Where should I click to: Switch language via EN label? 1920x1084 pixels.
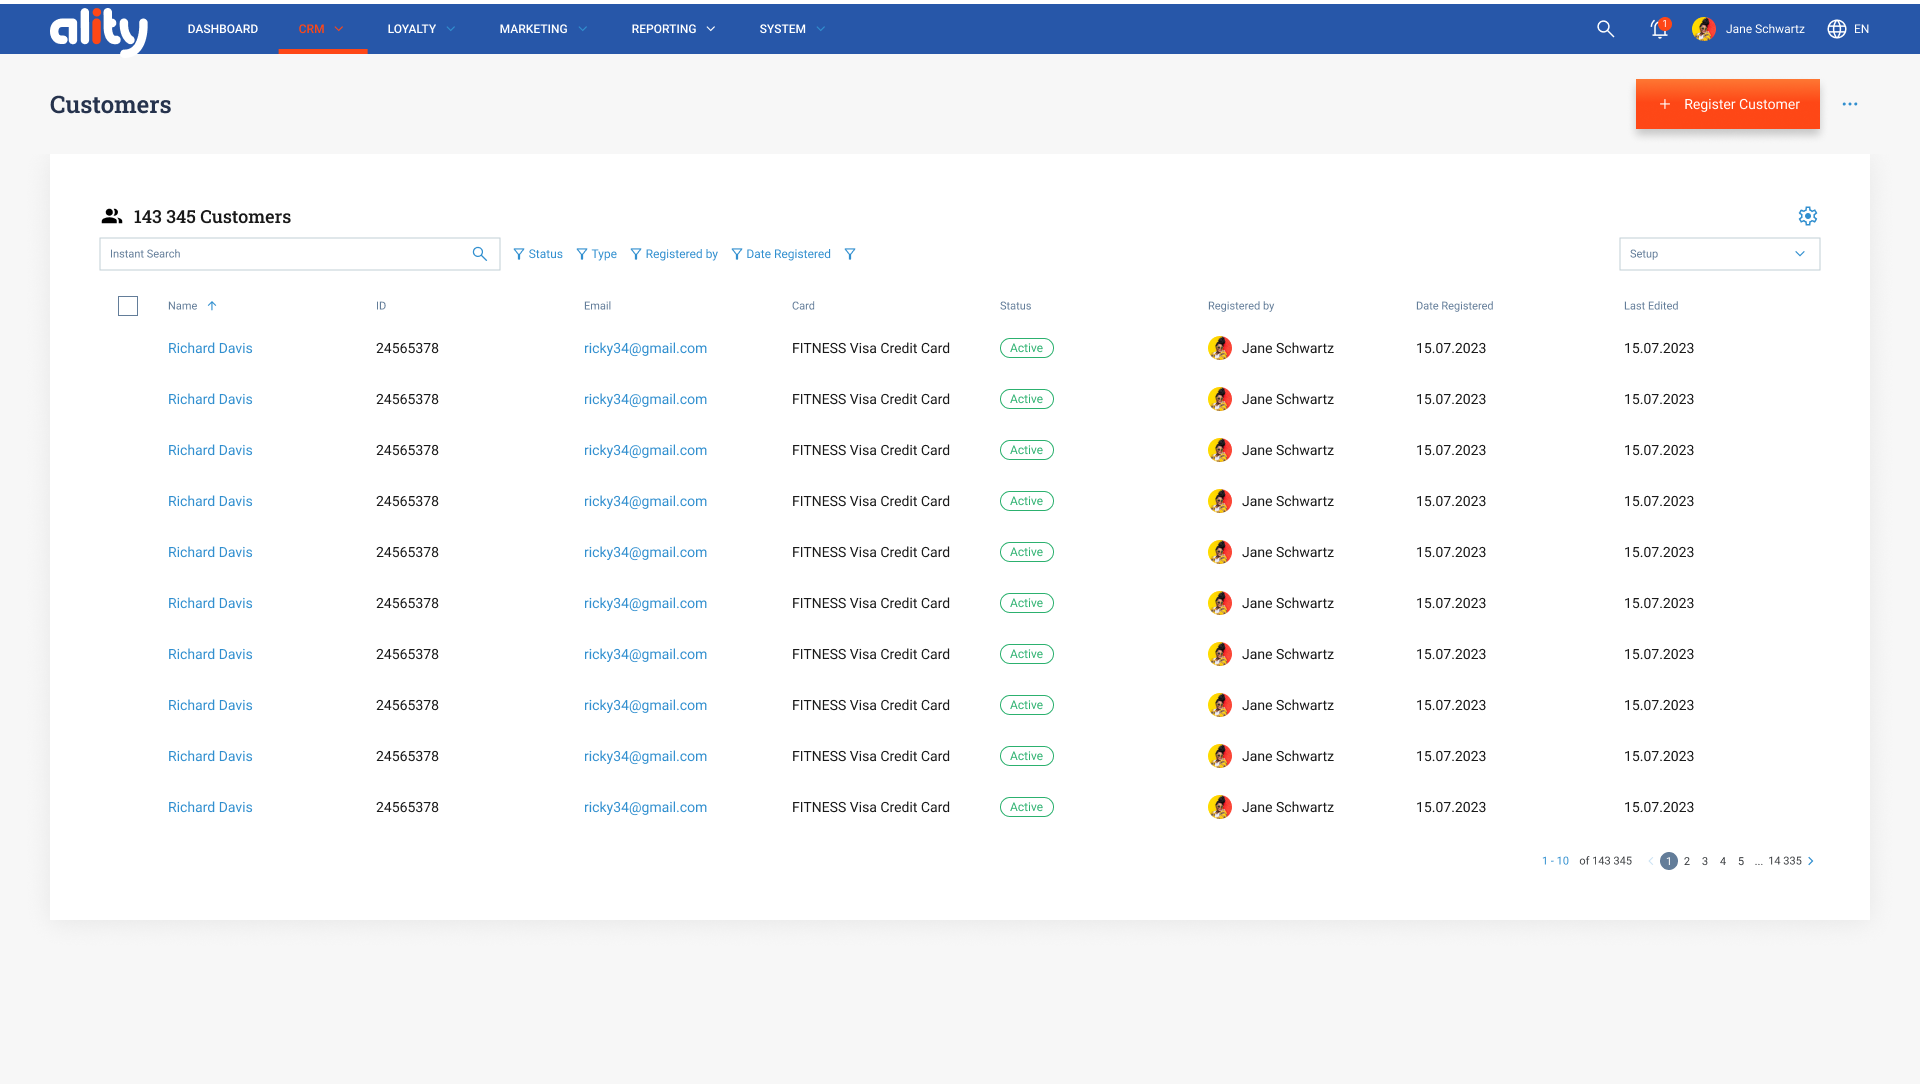[x=1861, y=29]
